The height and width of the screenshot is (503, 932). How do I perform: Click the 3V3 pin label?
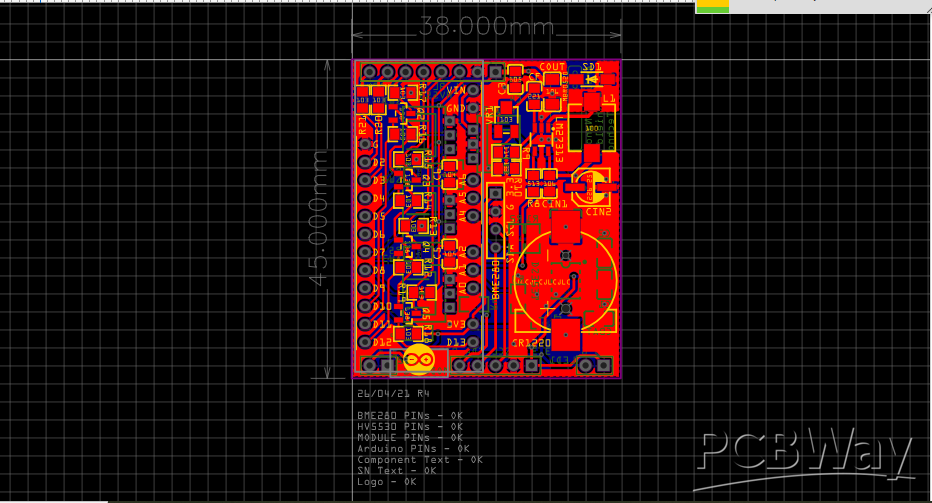[456, 325]
